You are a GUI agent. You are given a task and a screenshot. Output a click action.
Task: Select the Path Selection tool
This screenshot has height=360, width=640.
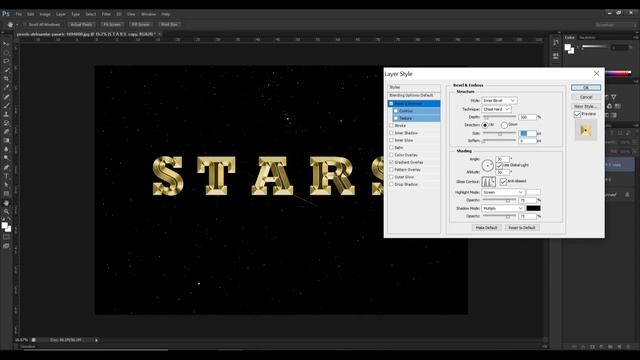[x=6, y=184]
